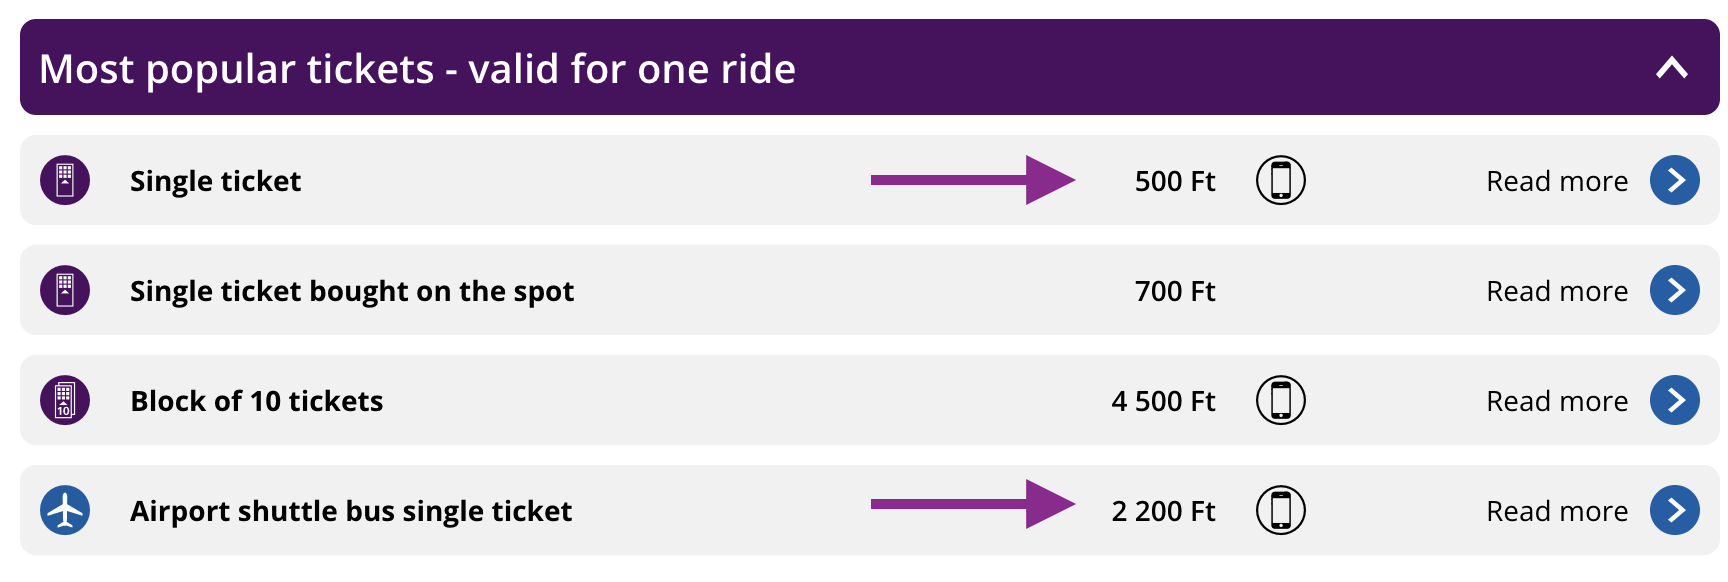Click Read more for Single ticket bought on the spot
This screenshot has width=1728, height=582.
pos(1557,291)
